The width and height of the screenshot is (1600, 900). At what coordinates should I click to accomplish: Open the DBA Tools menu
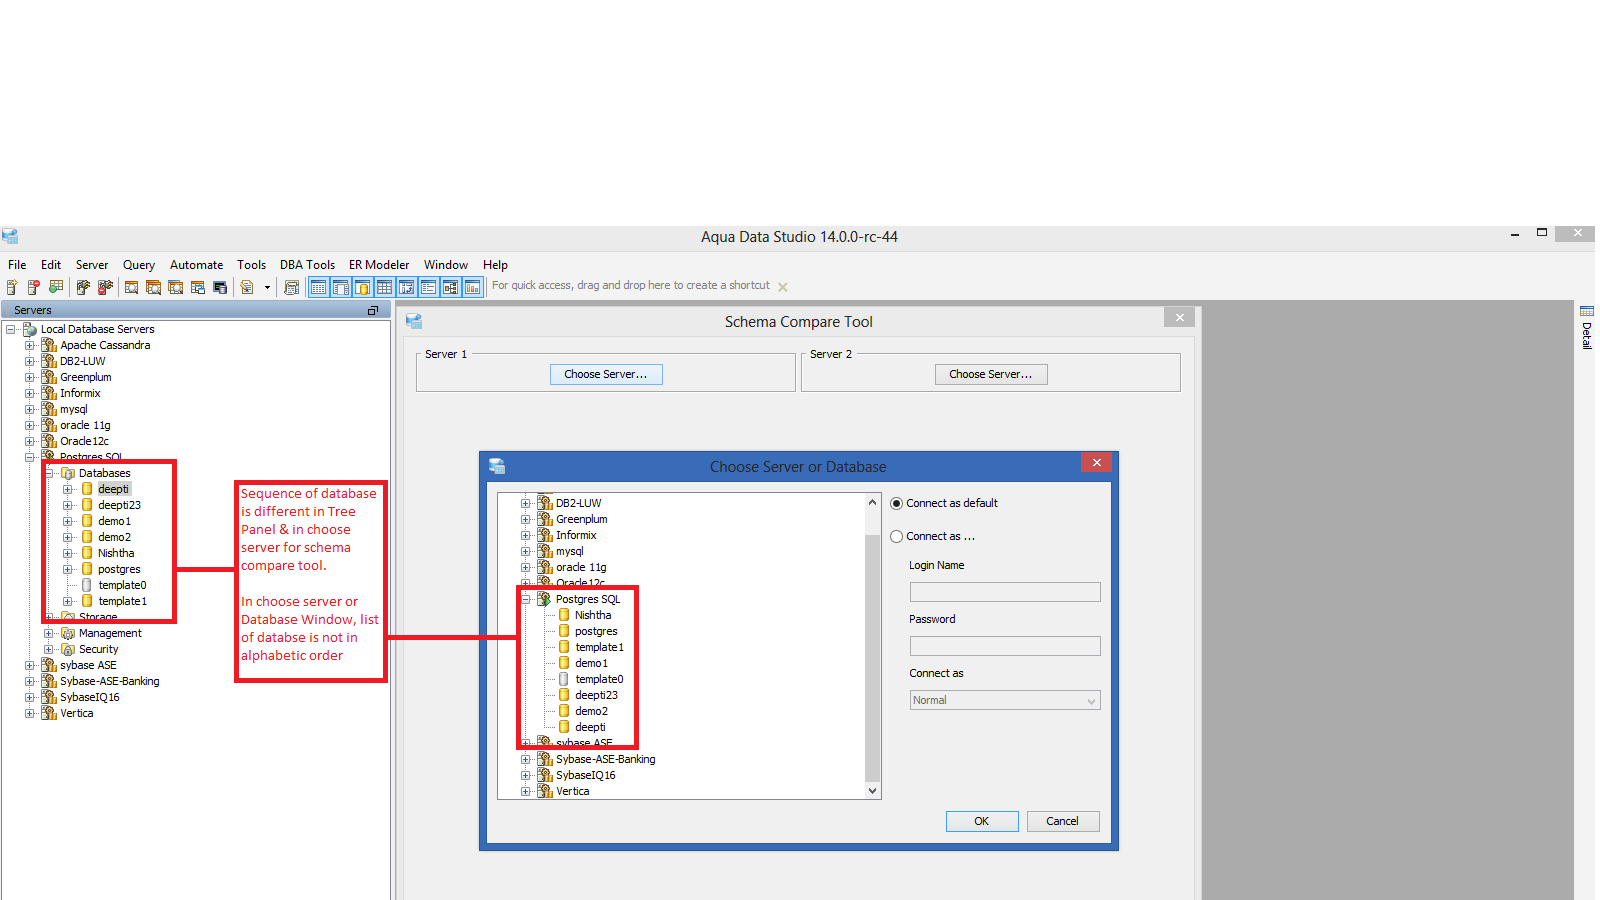click(307, 265)
